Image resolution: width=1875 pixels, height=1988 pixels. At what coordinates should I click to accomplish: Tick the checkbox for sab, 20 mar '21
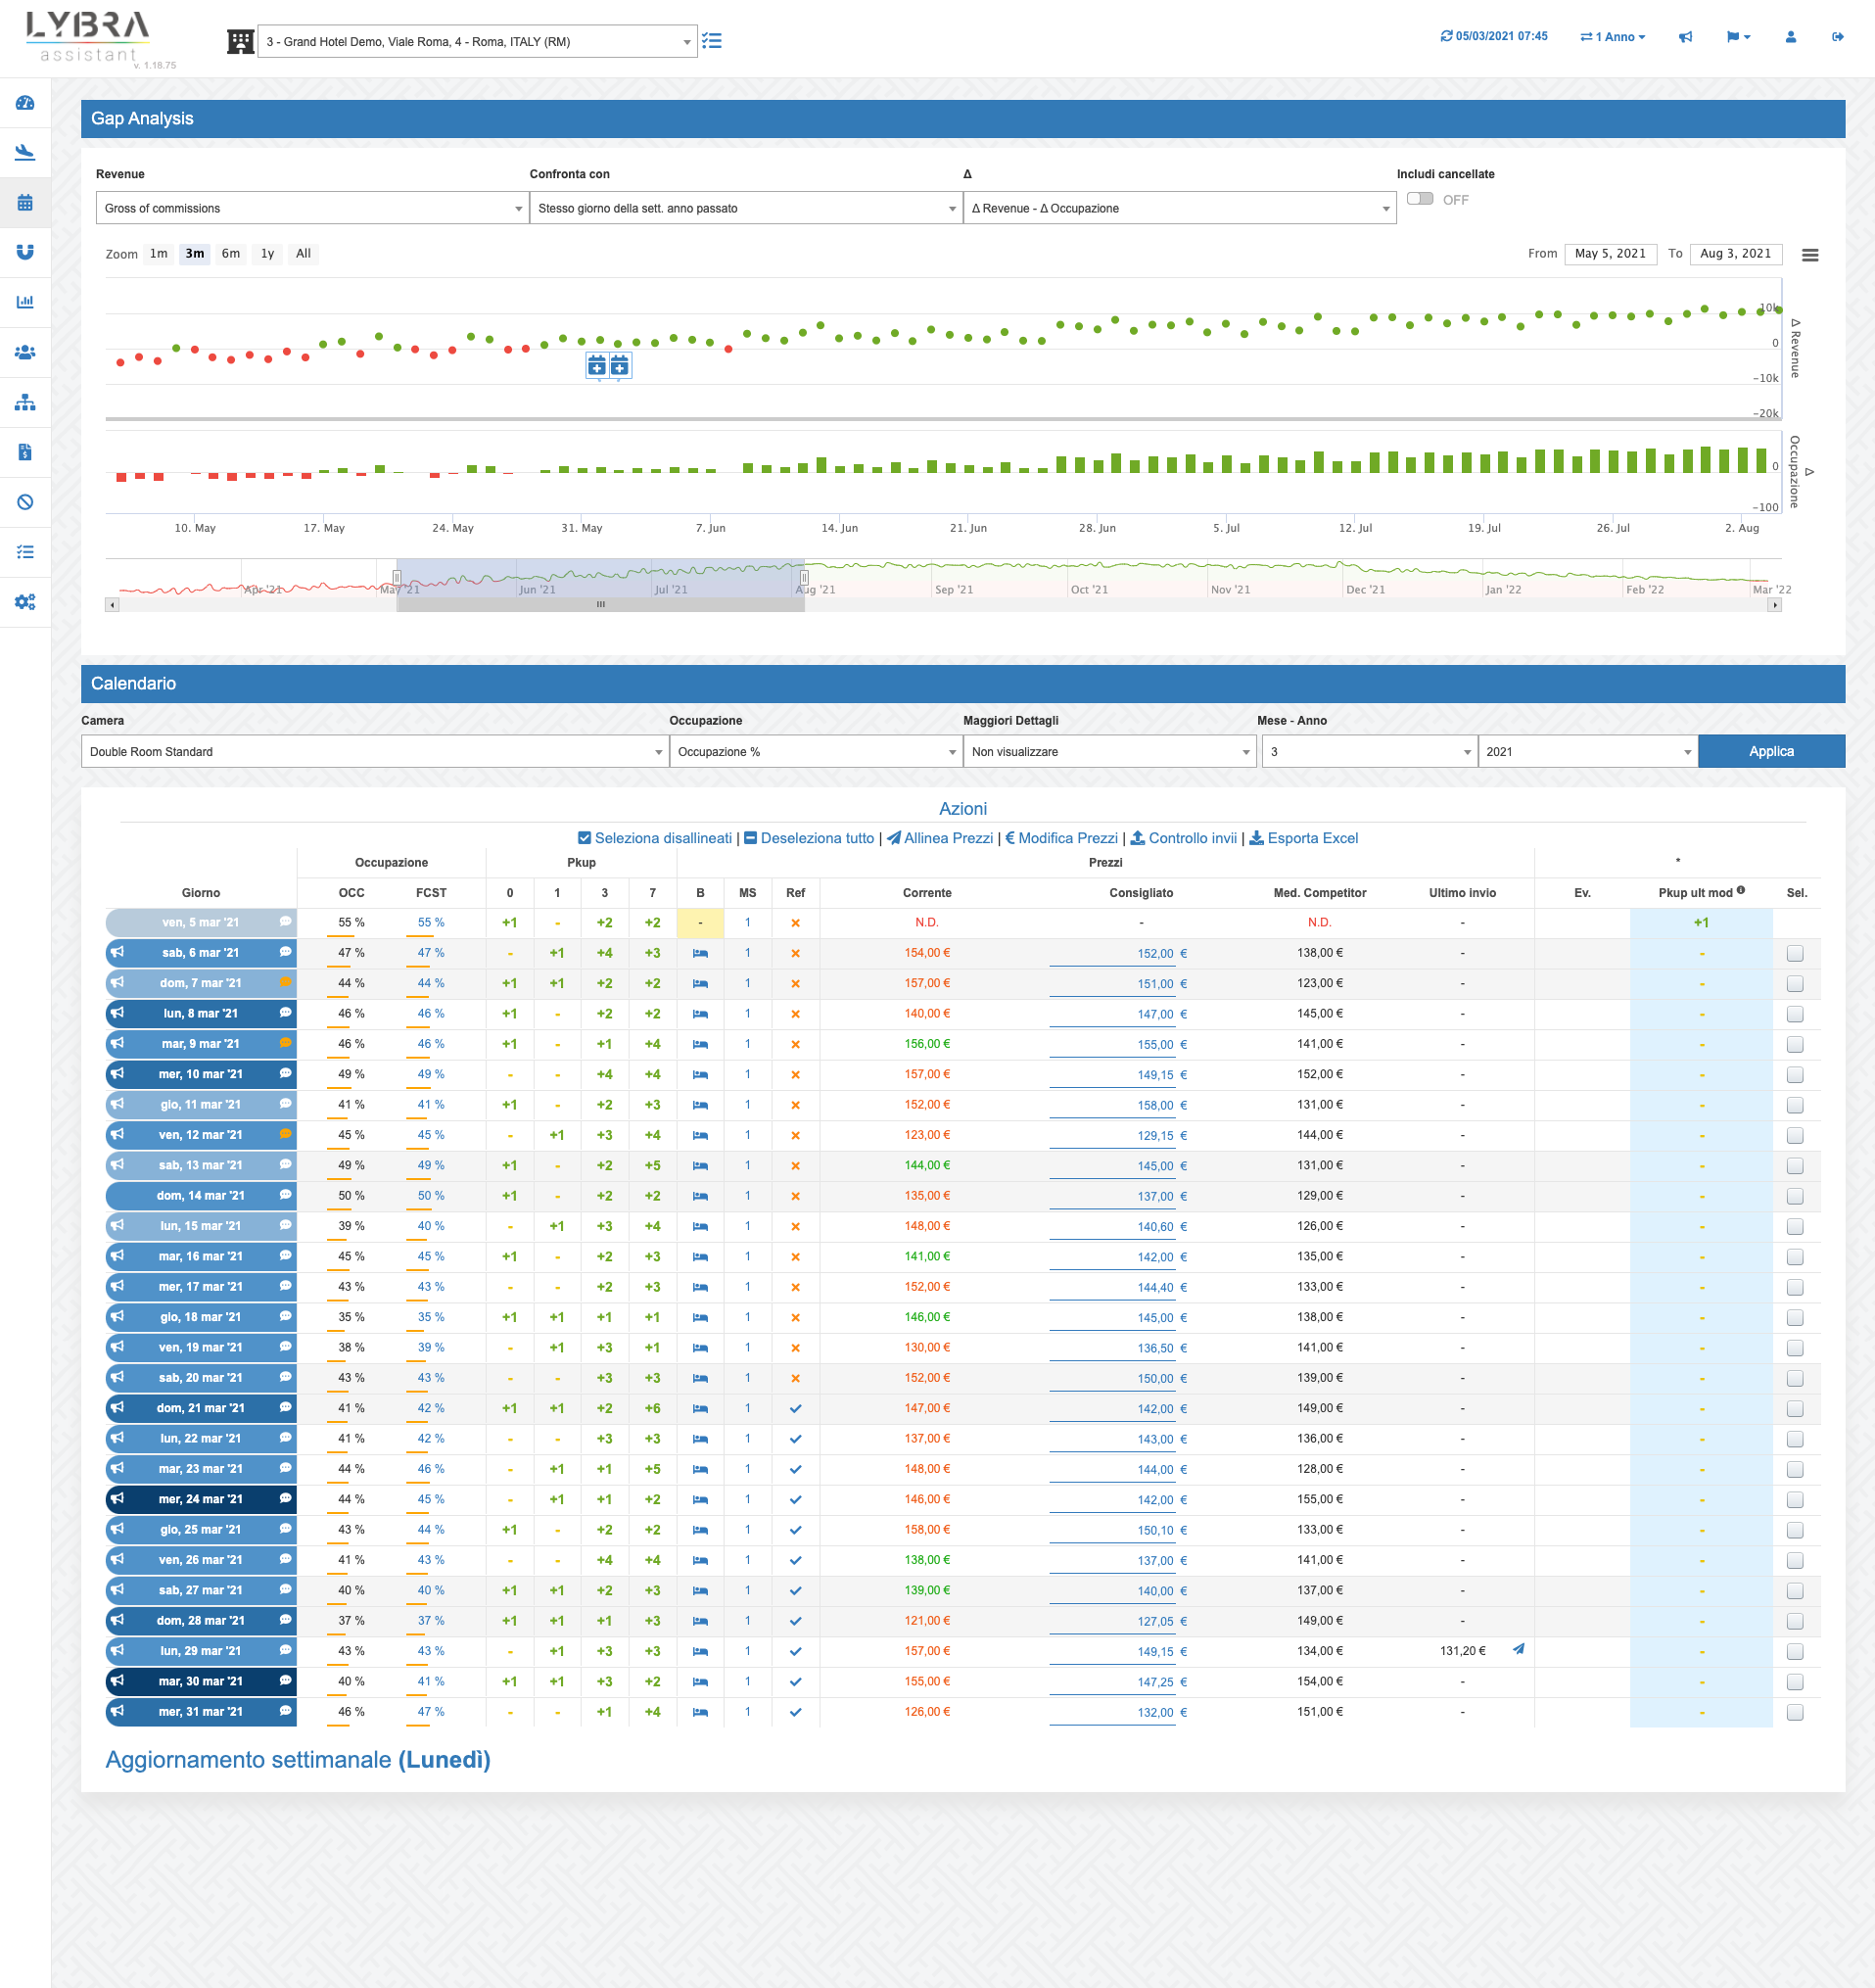(x=1795, y=1378)
